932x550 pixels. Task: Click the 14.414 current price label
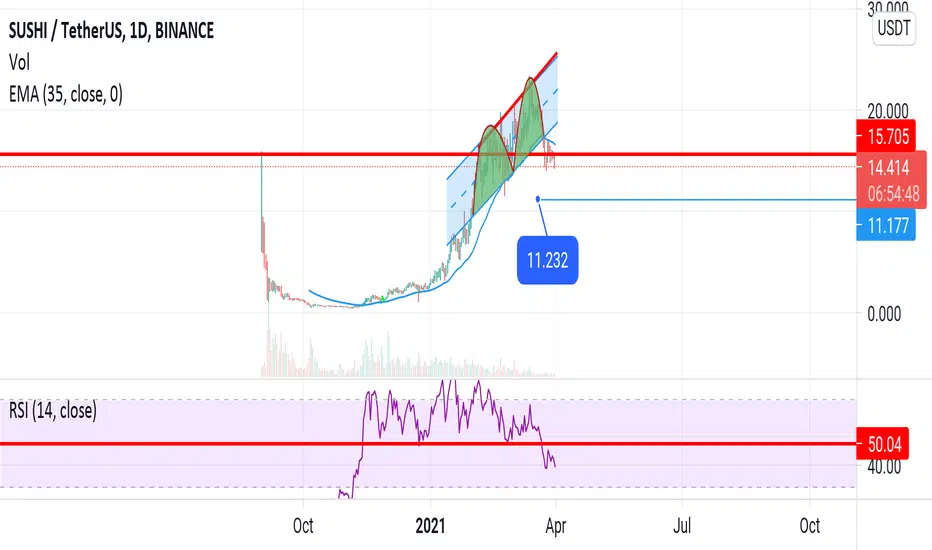pos(889,167)
